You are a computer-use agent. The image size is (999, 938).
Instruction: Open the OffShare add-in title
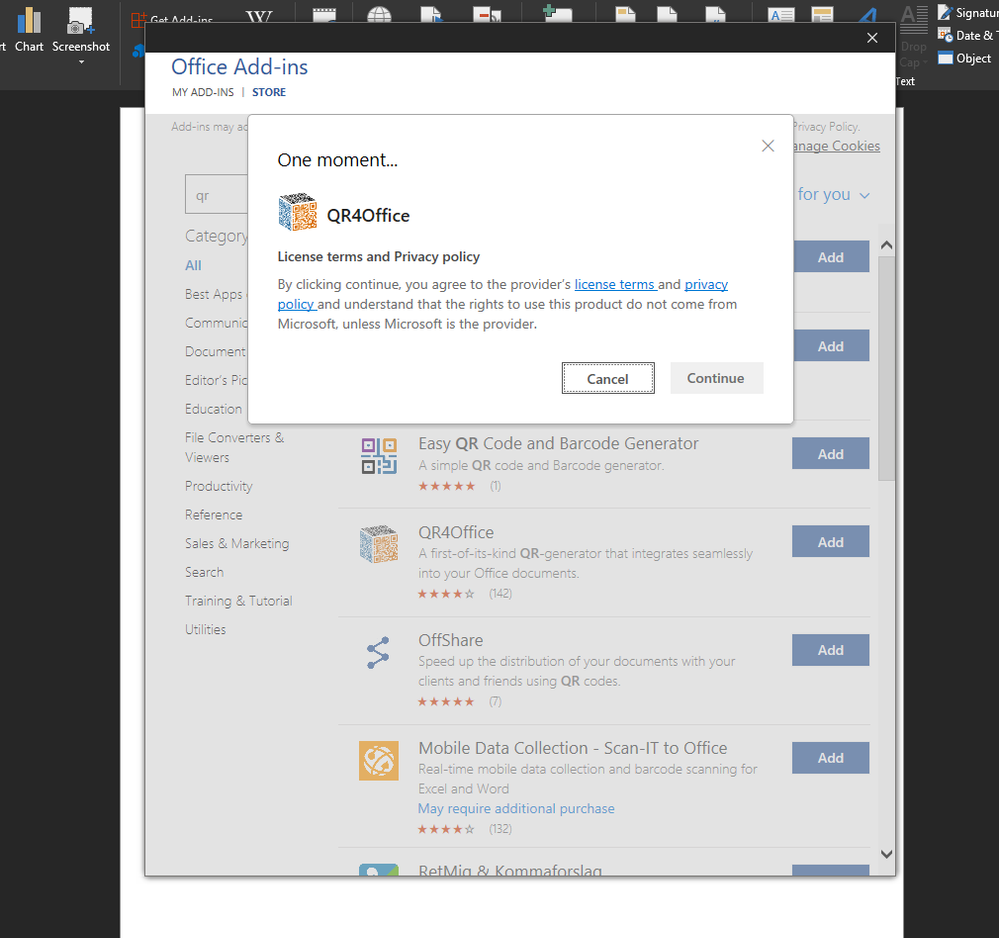coord(450,640)
